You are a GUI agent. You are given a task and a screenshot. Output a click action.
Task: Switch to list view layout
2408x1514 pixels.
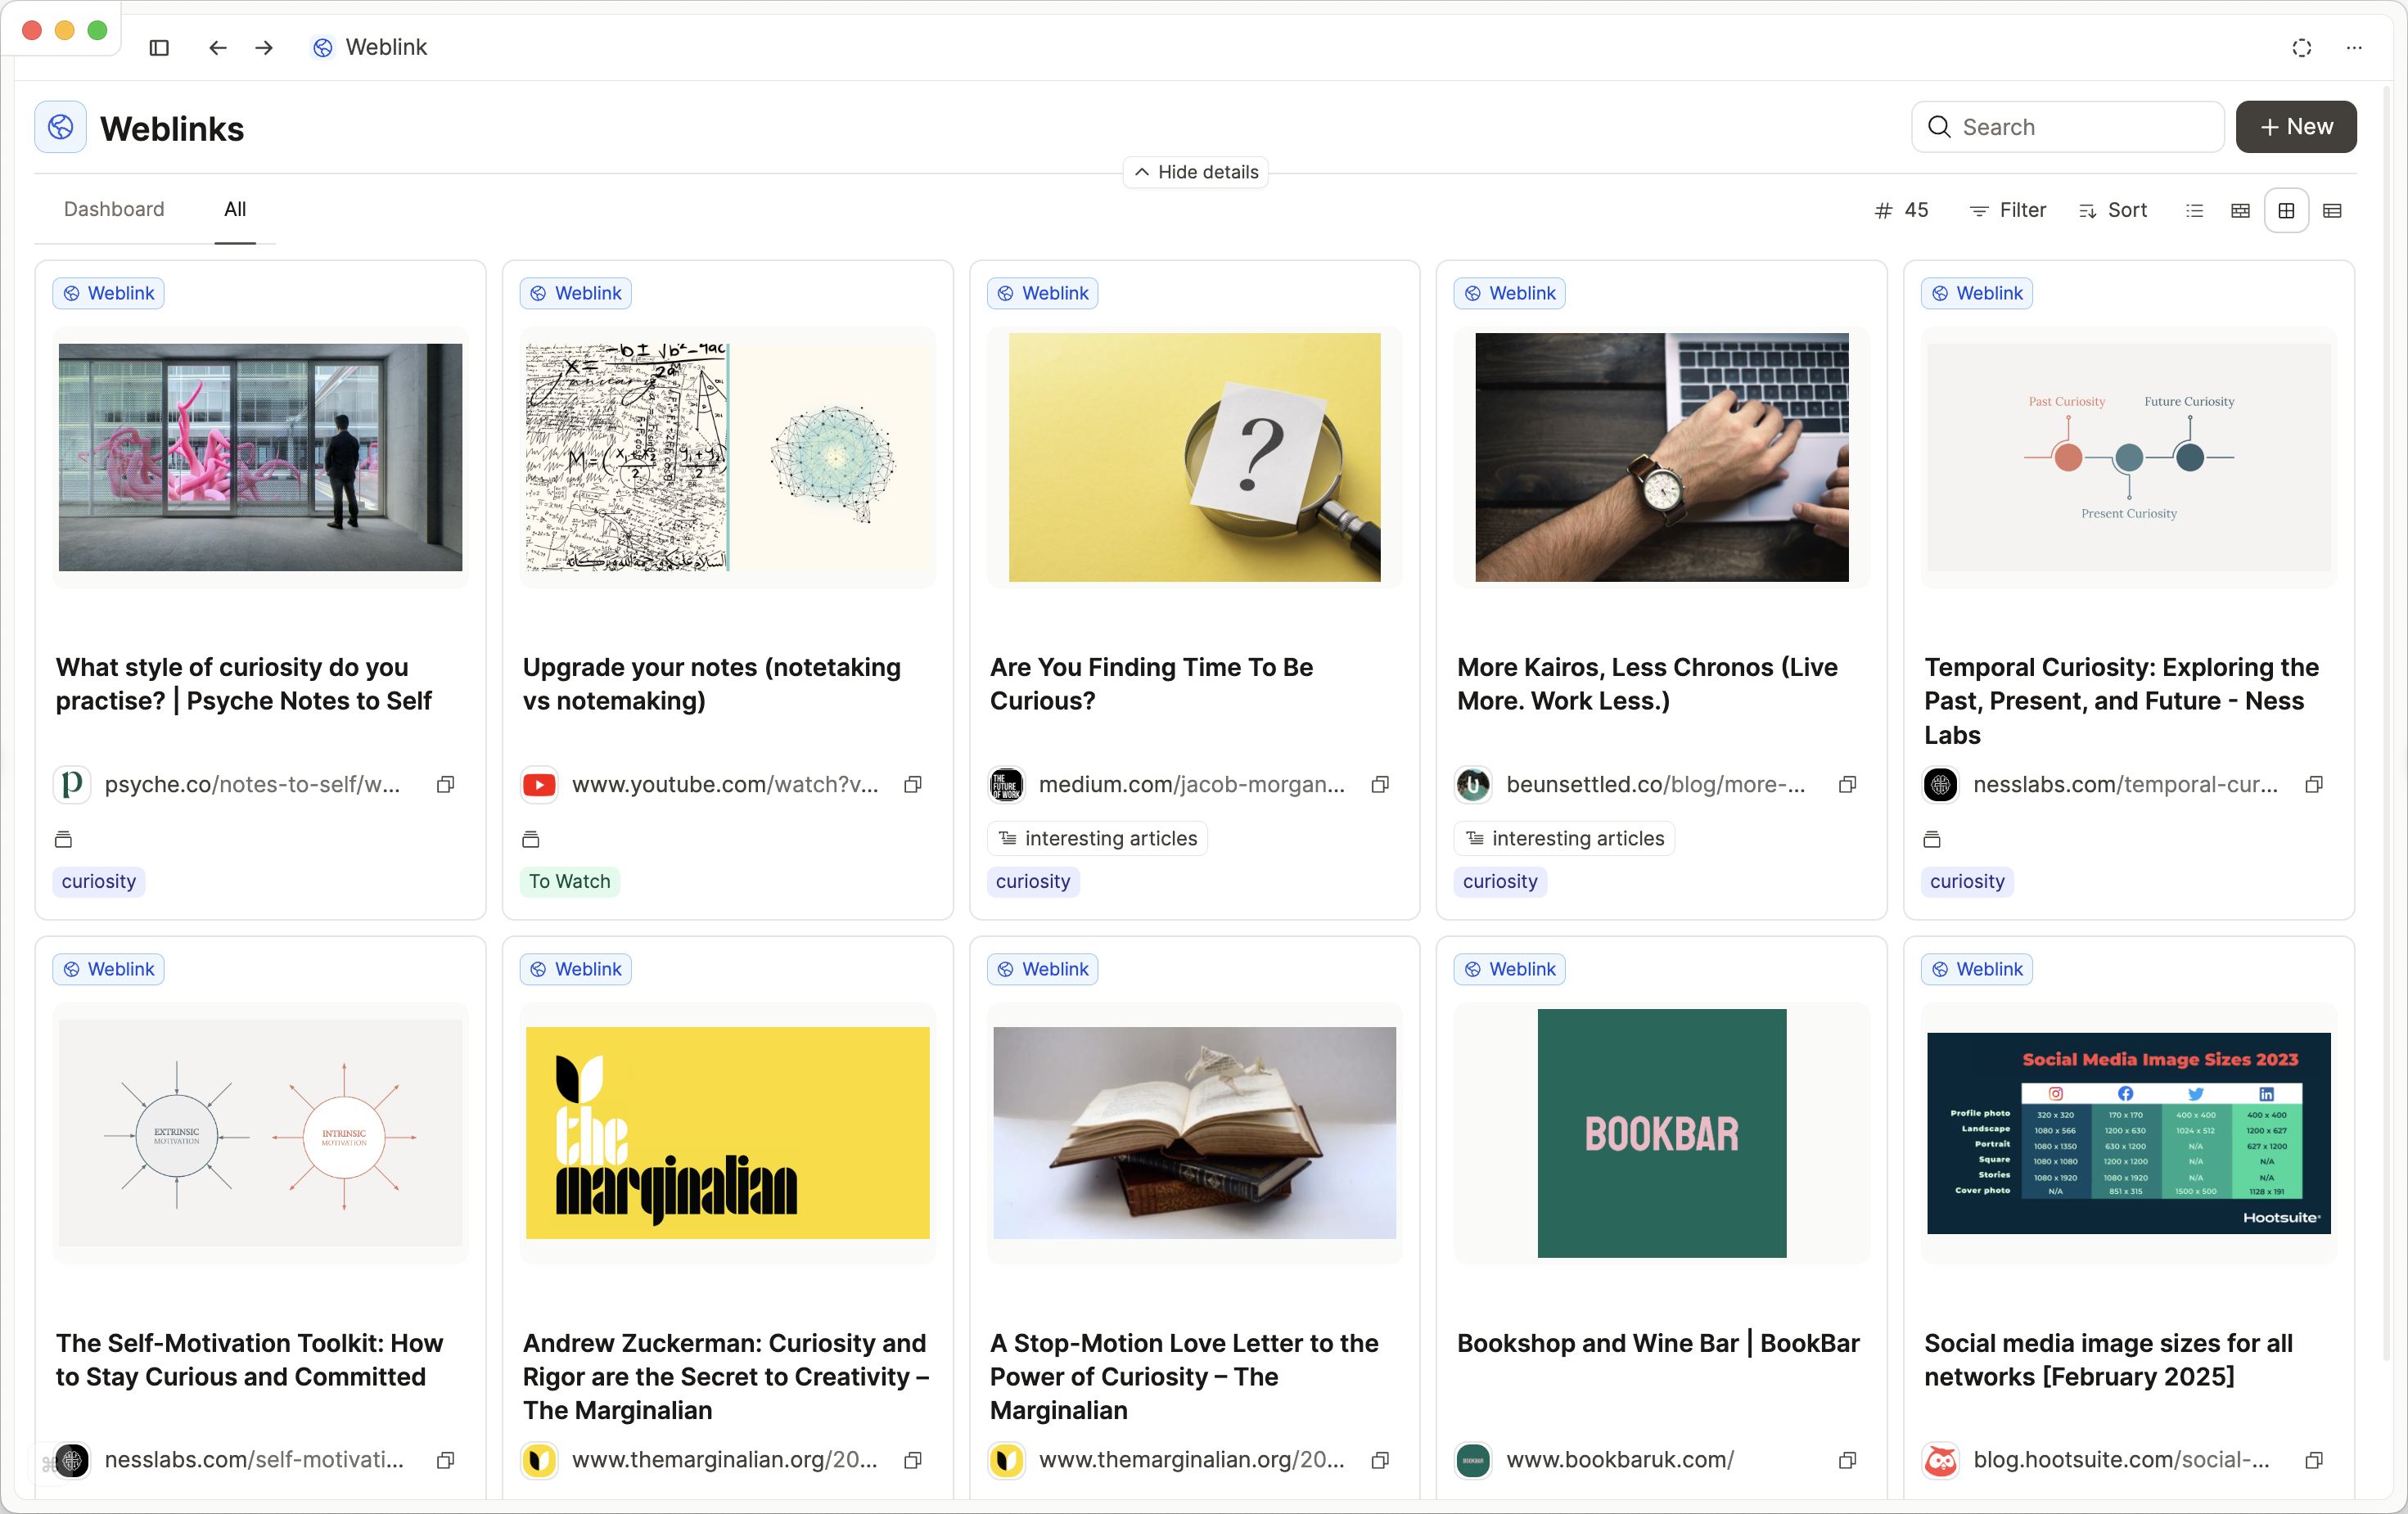click(x=2194, y=210)
